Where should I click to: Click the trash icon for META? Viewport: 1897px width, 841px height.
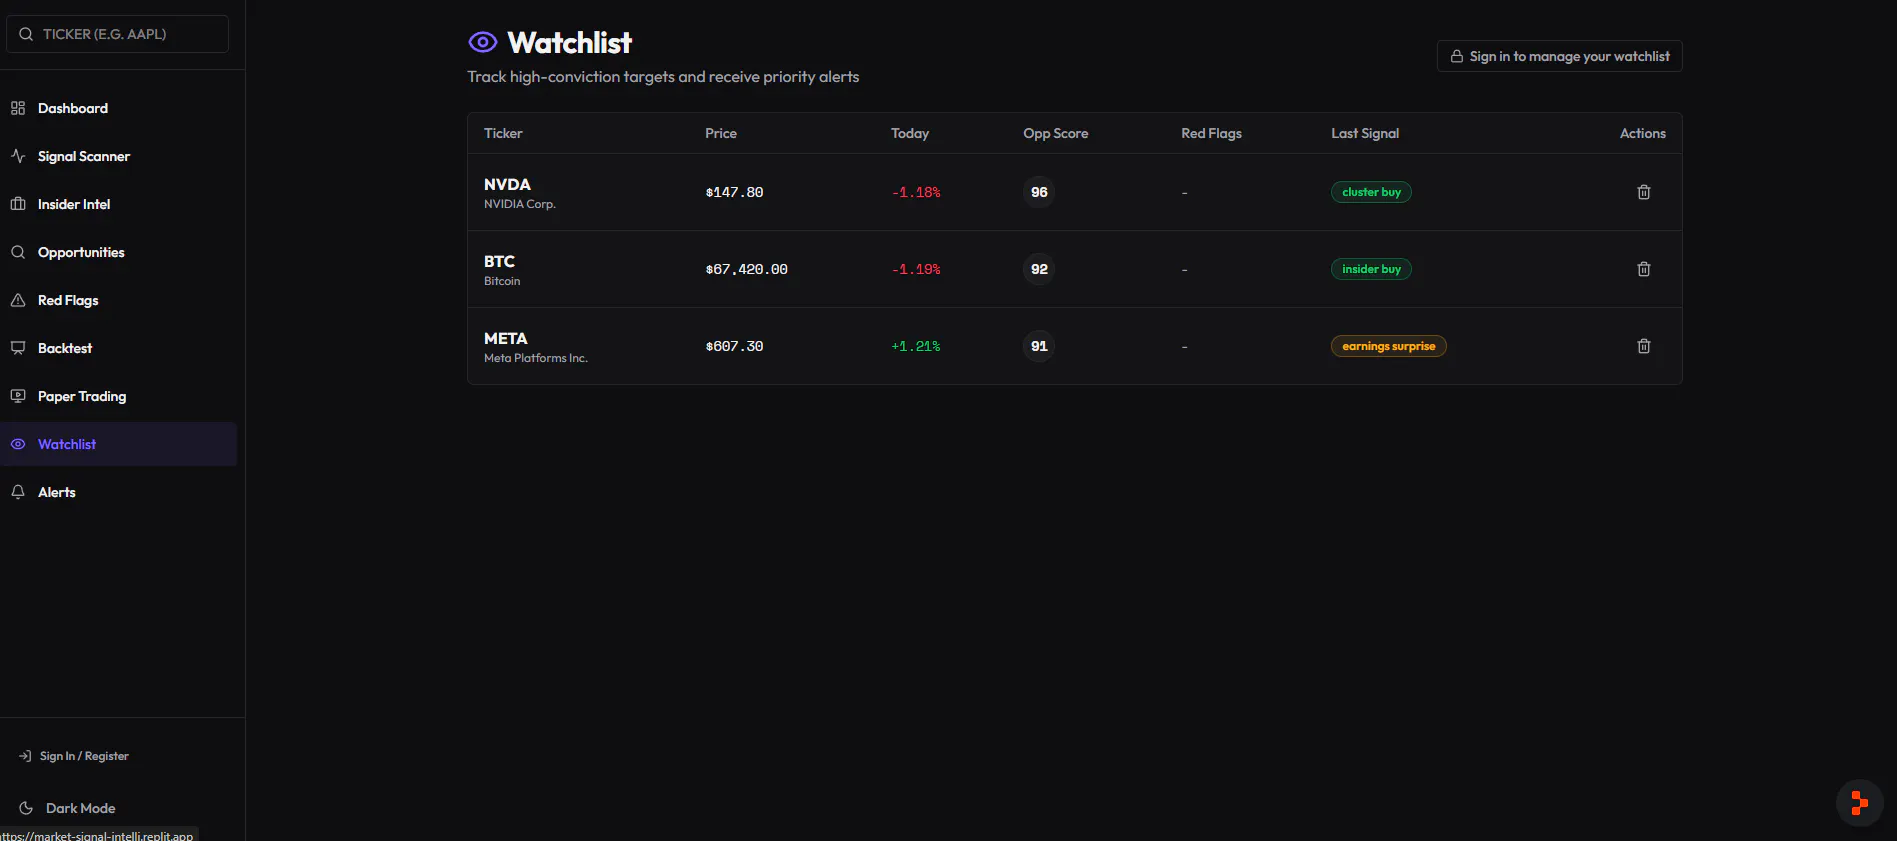(x=1643, y=346)
